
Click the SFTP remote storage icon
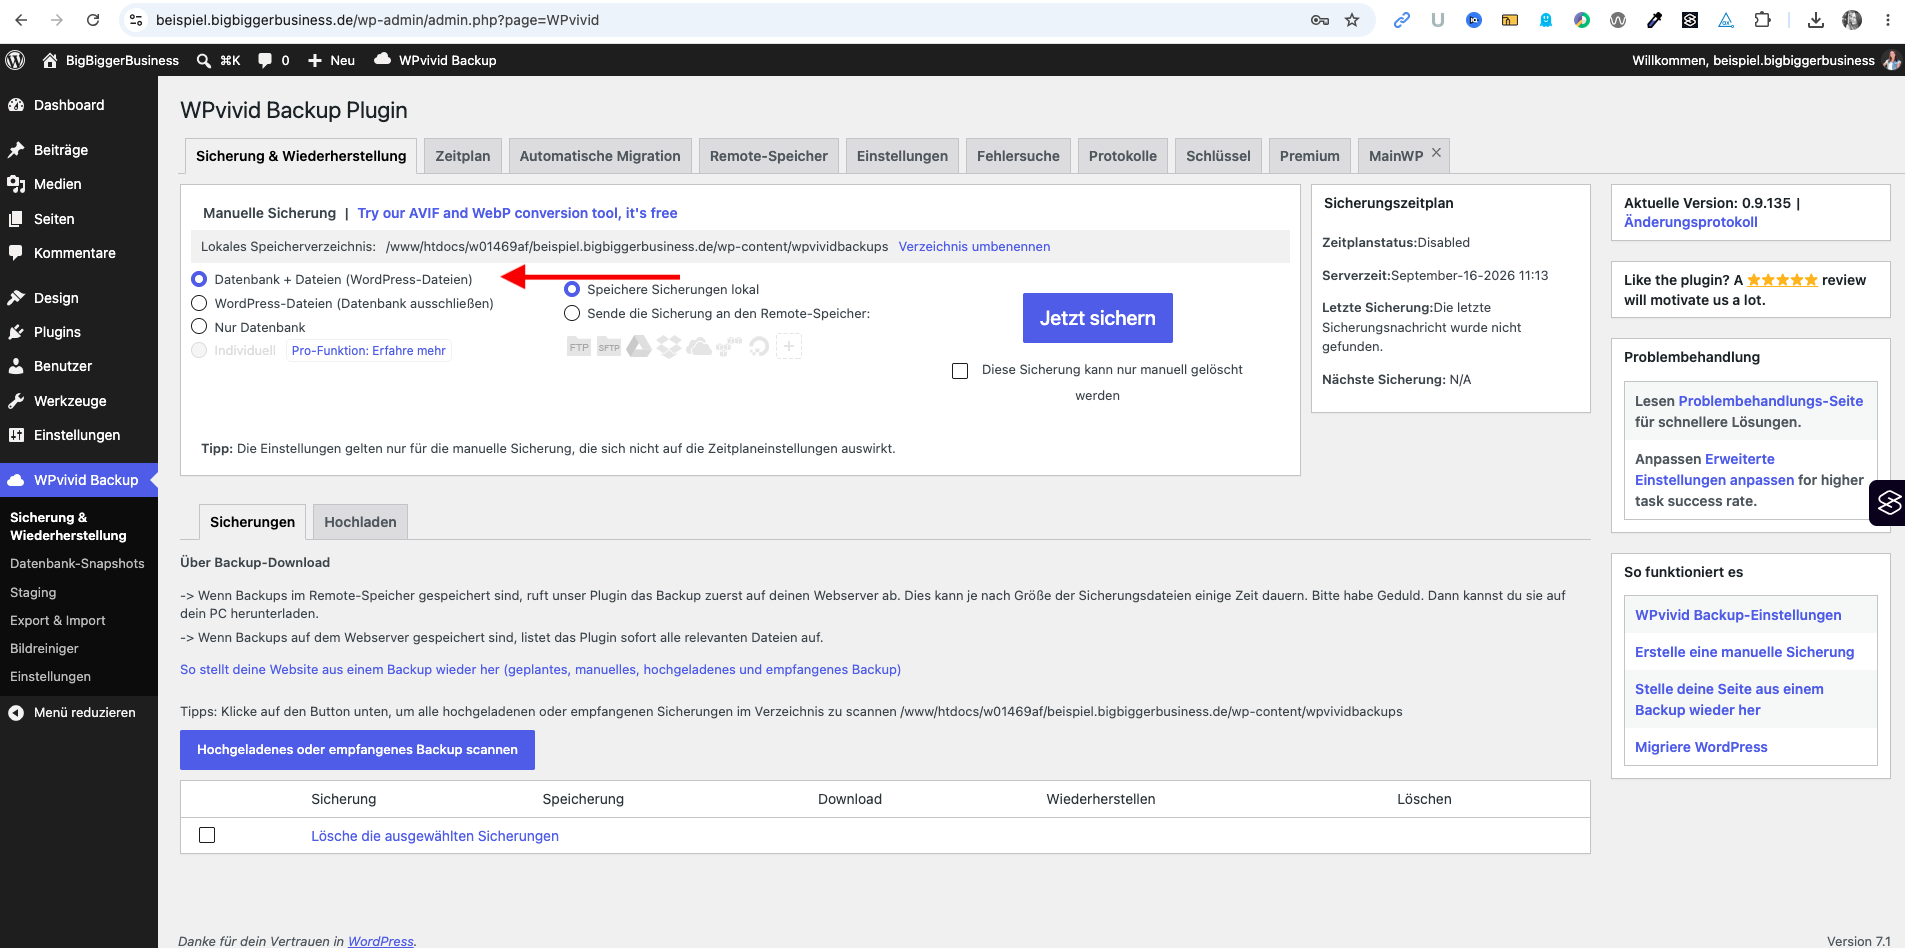click(609, 347)
